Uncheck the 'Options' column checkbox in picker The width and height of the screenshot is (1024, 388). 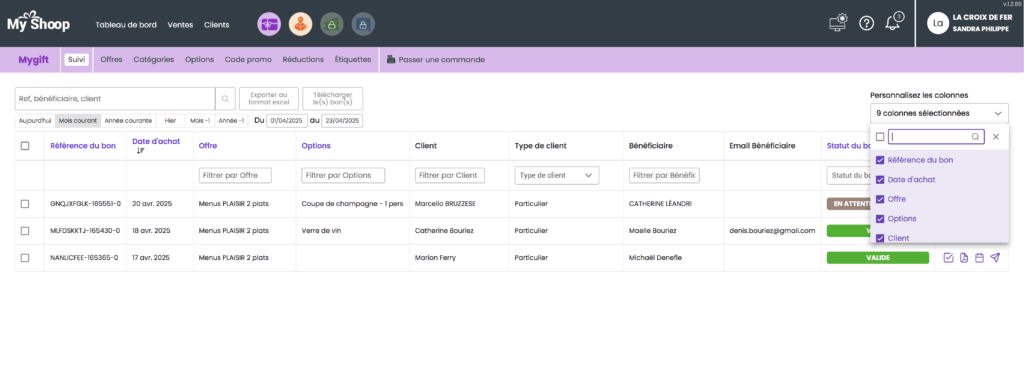point(880,219)
